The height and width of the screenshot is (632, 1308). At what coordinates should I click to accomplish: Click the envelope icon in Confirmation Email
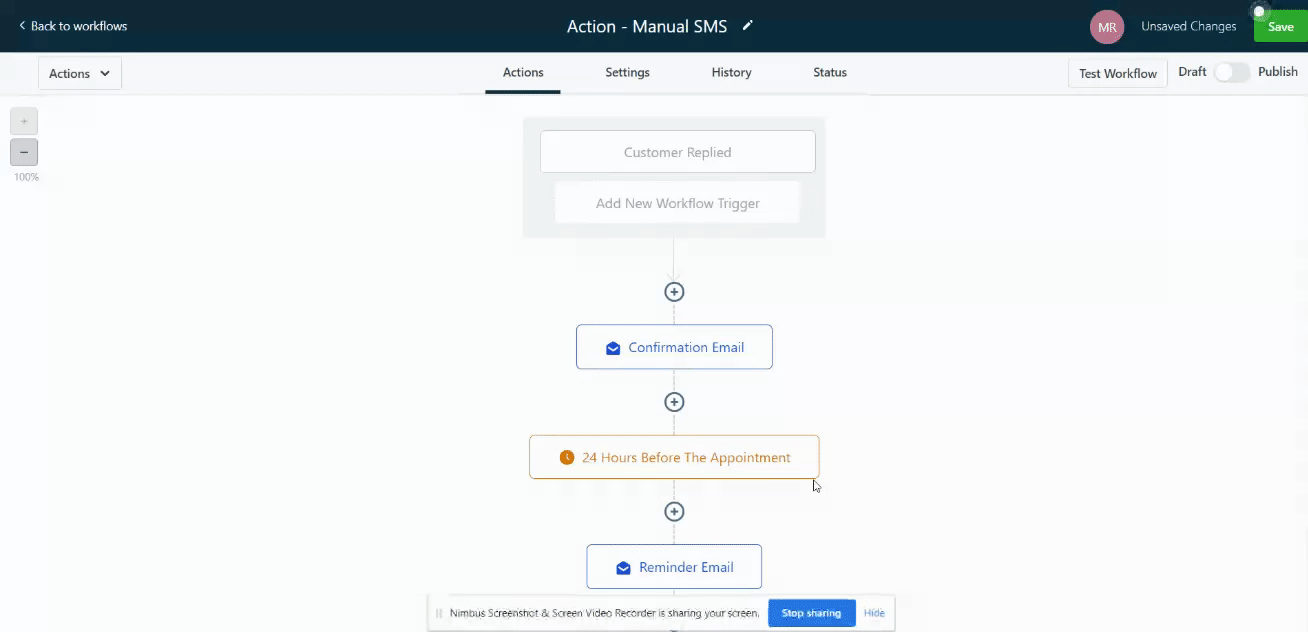pos(613,348)
